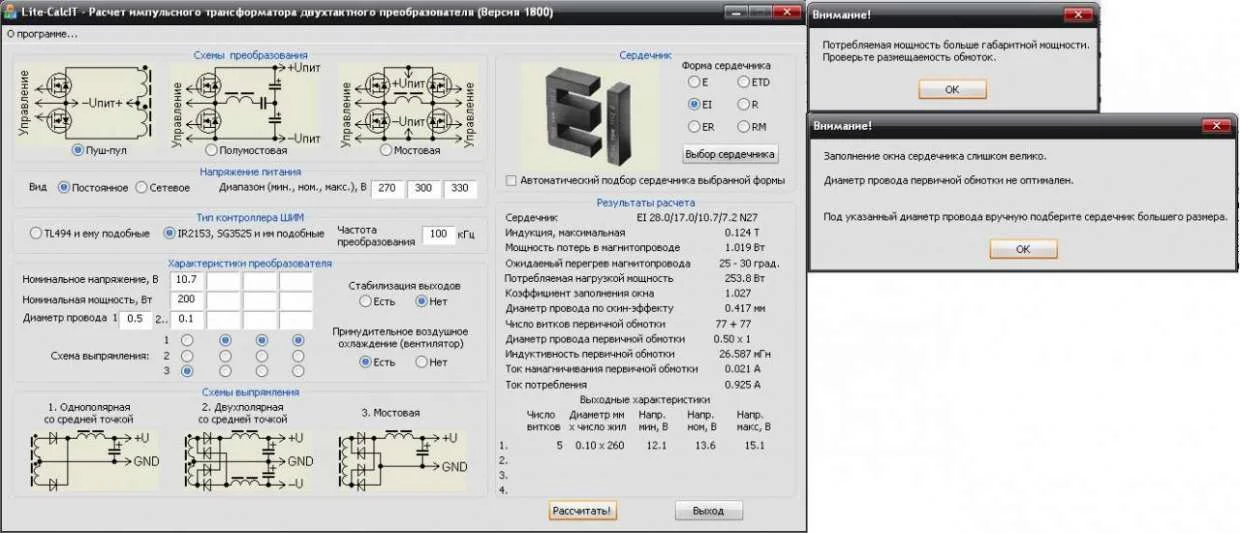
Task: Close the Lite-CalcIT main window
Action: click(786, 13)
